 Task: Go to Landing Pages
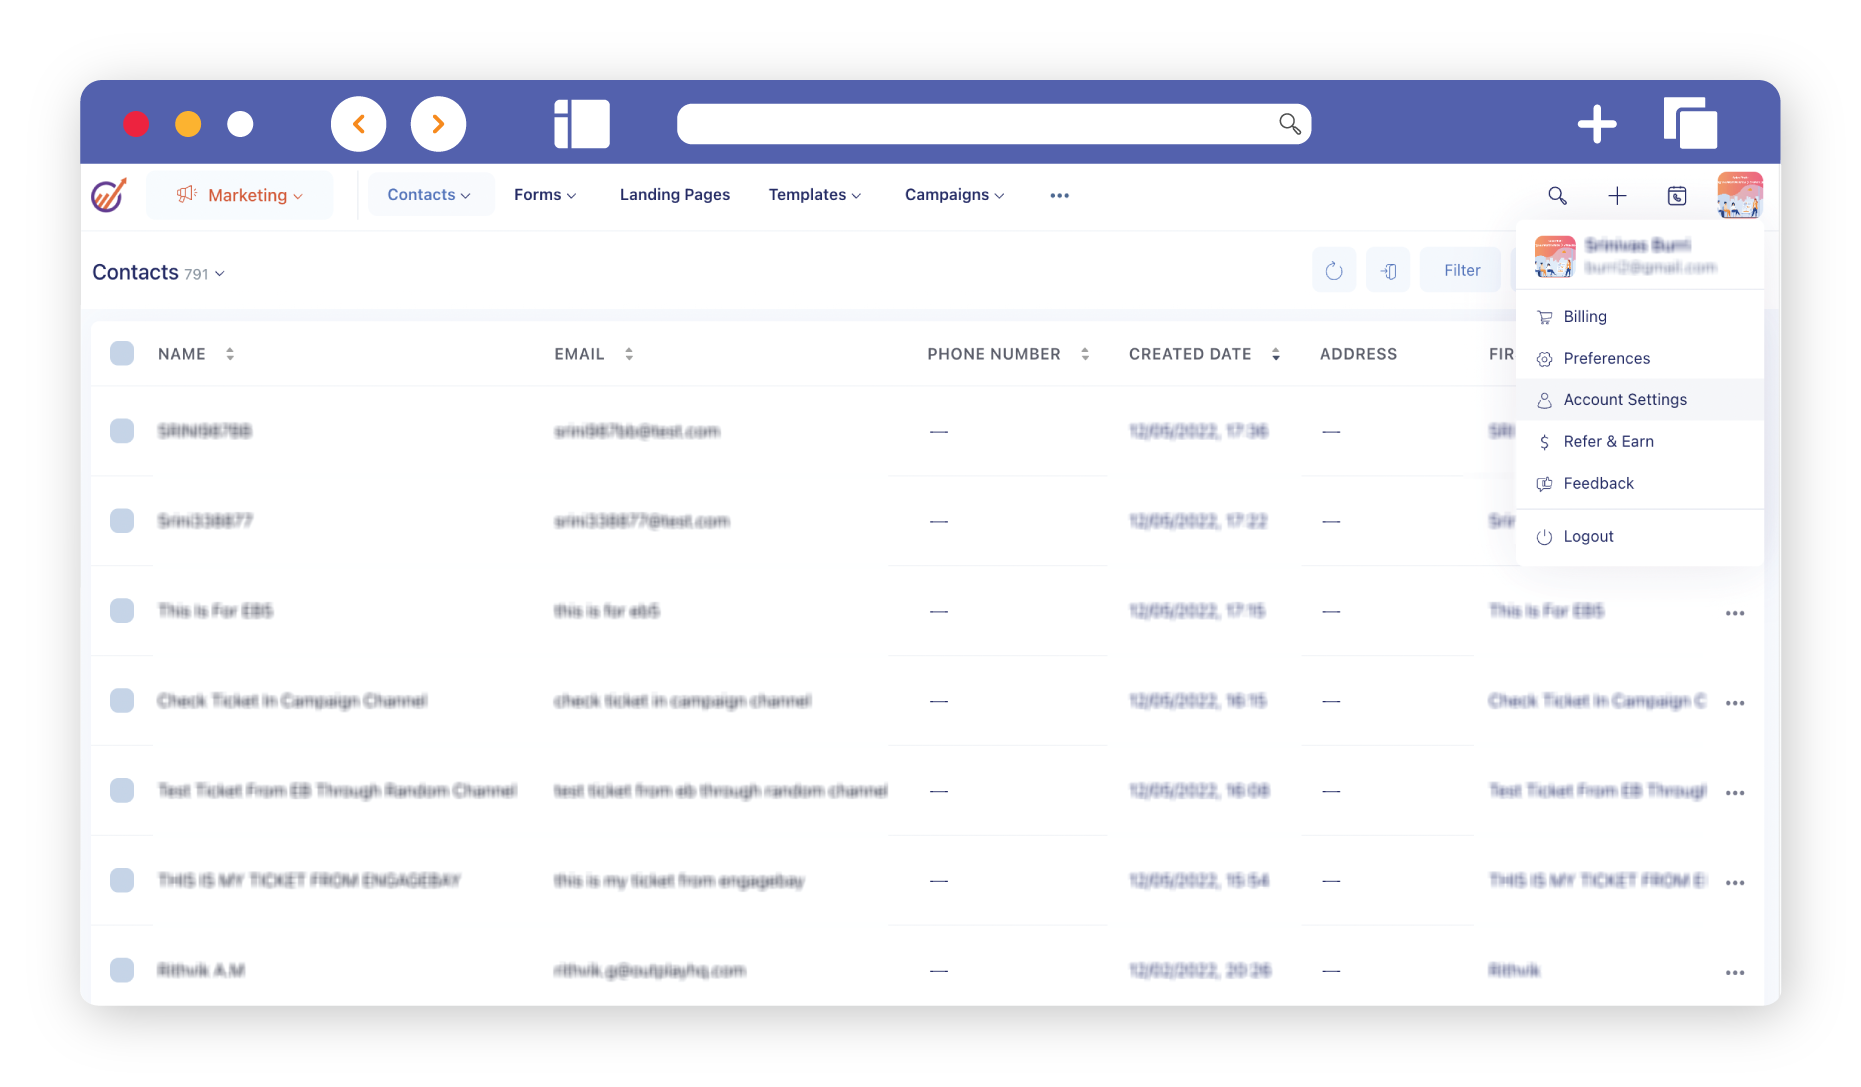pyautogui.click(x=675, y=195)
